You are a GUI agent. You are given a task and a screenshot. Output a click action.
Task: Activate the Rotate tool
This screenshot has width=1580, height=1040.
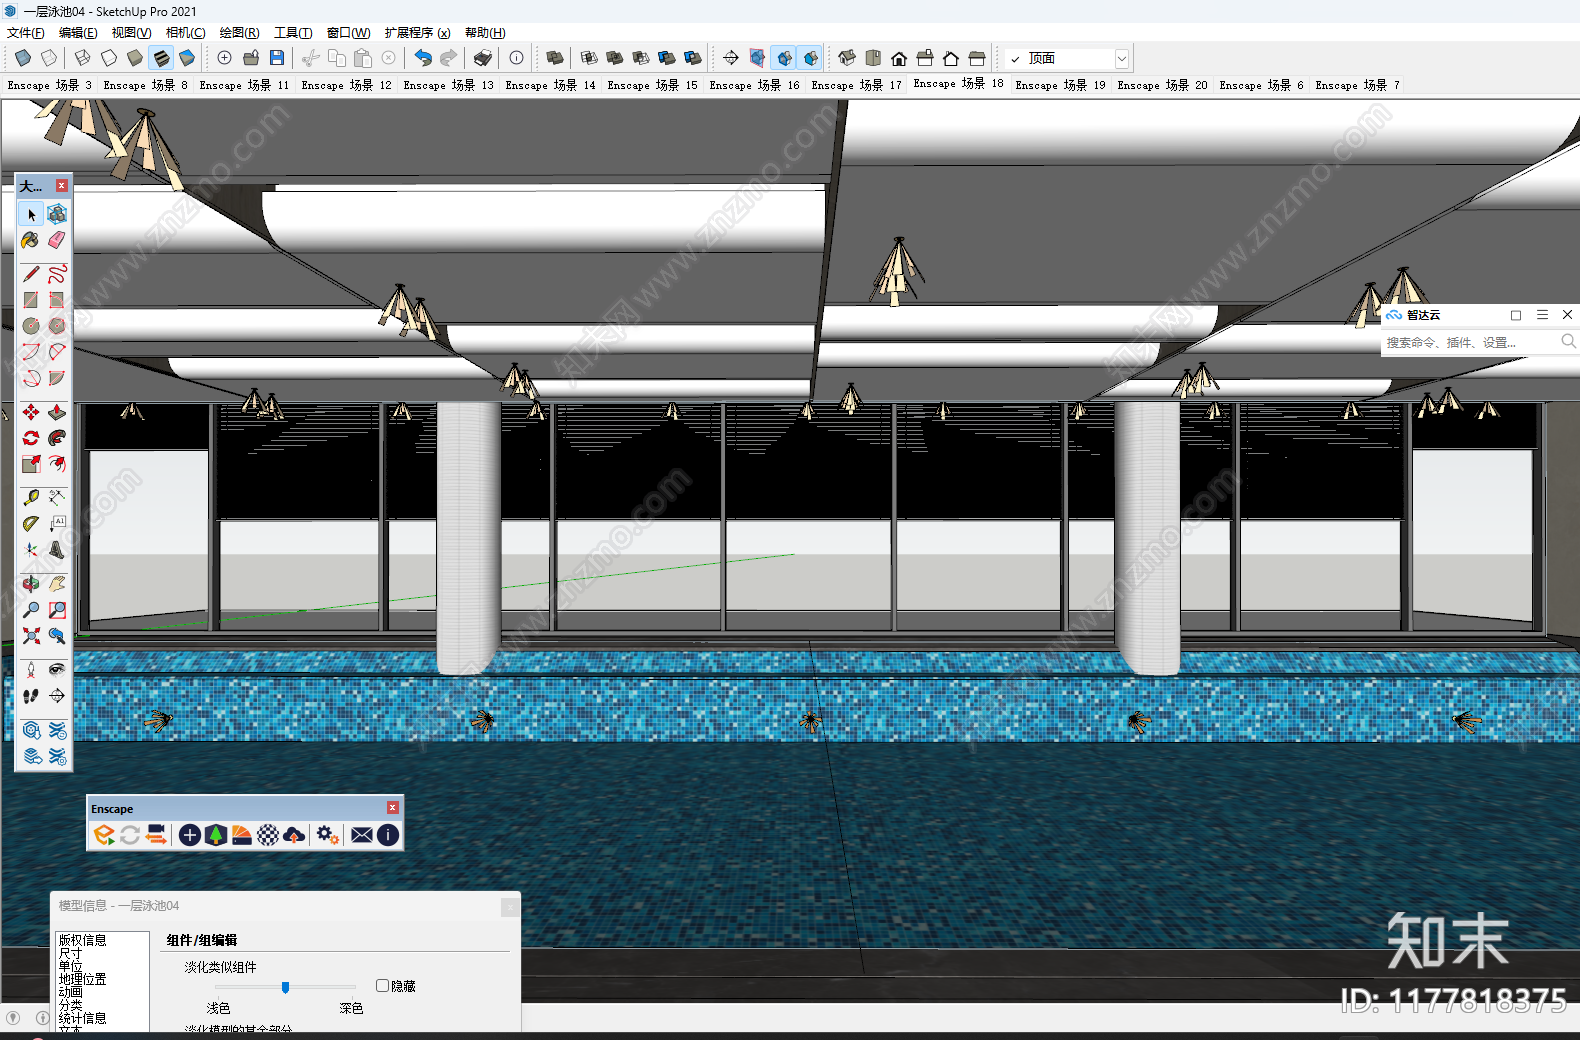click(31, 438)
